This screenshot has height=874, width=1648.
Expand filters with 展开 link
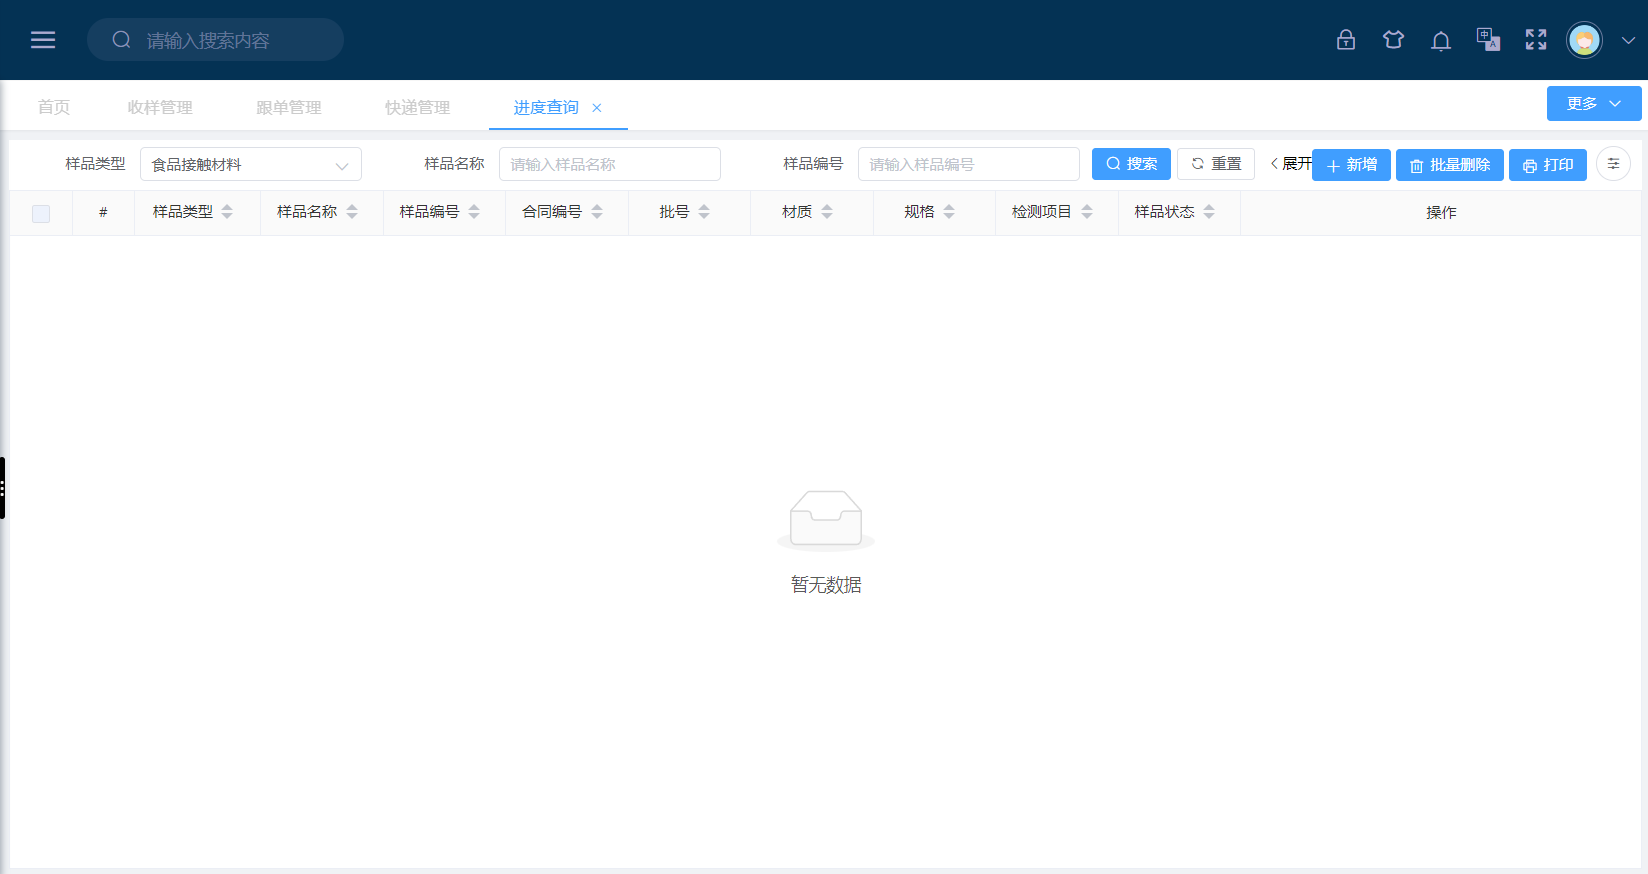tap(1290, 164)
